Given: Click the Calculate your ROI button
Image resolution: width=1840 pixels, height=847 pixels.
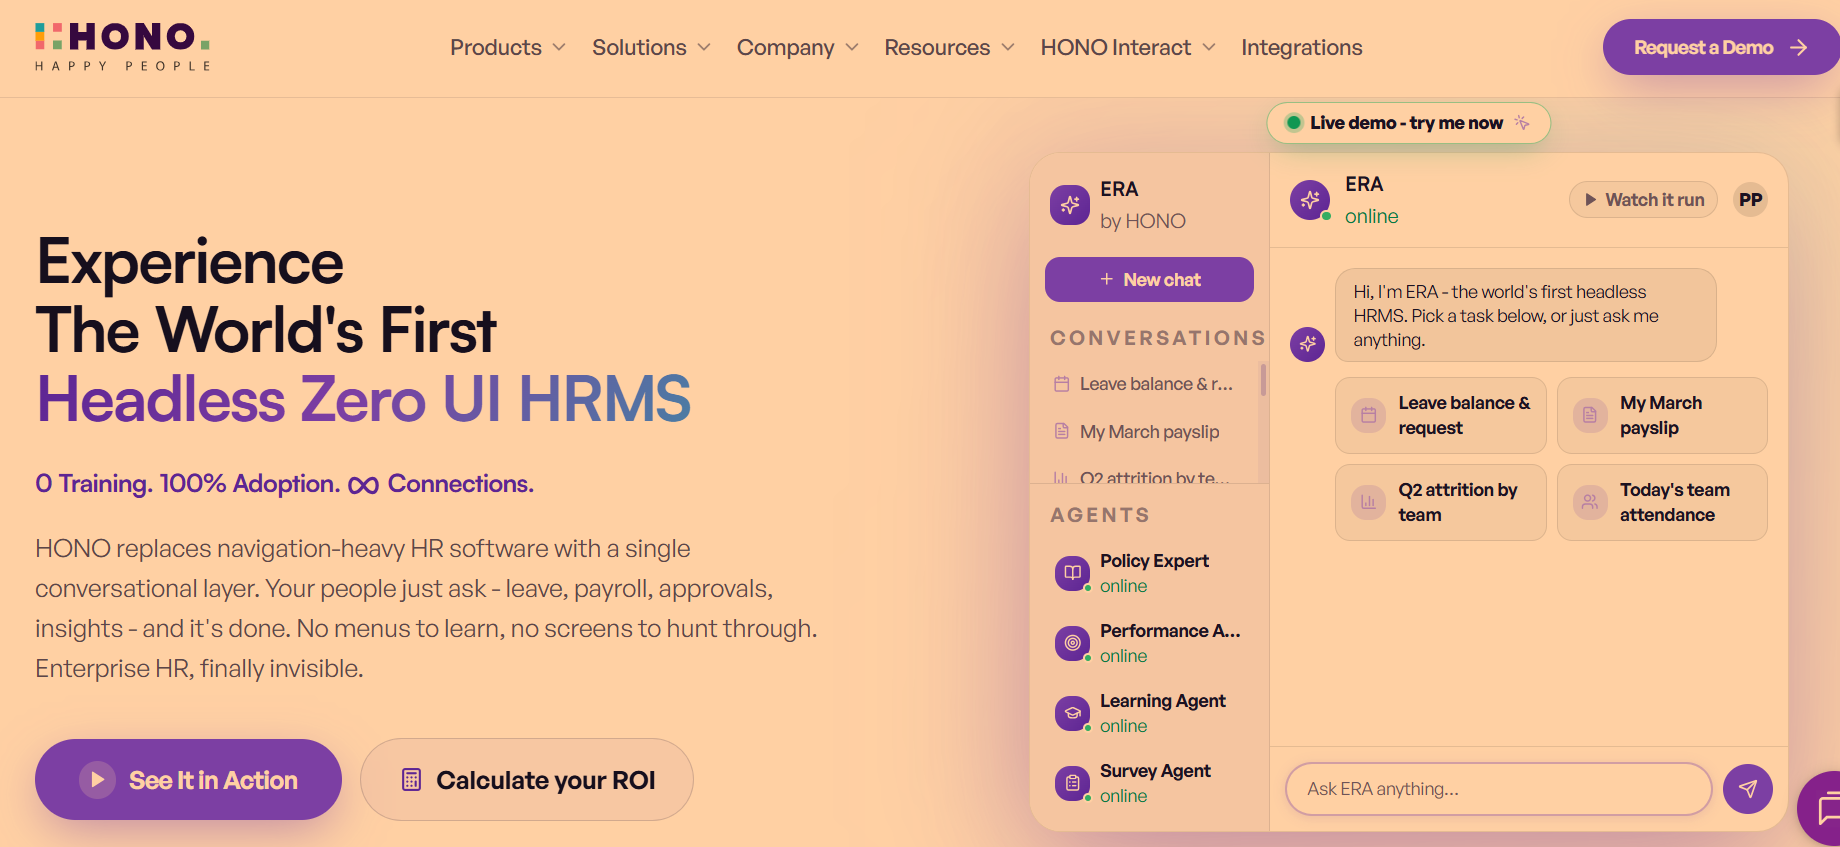Looking at the screenshot, I should coord(527,780).
